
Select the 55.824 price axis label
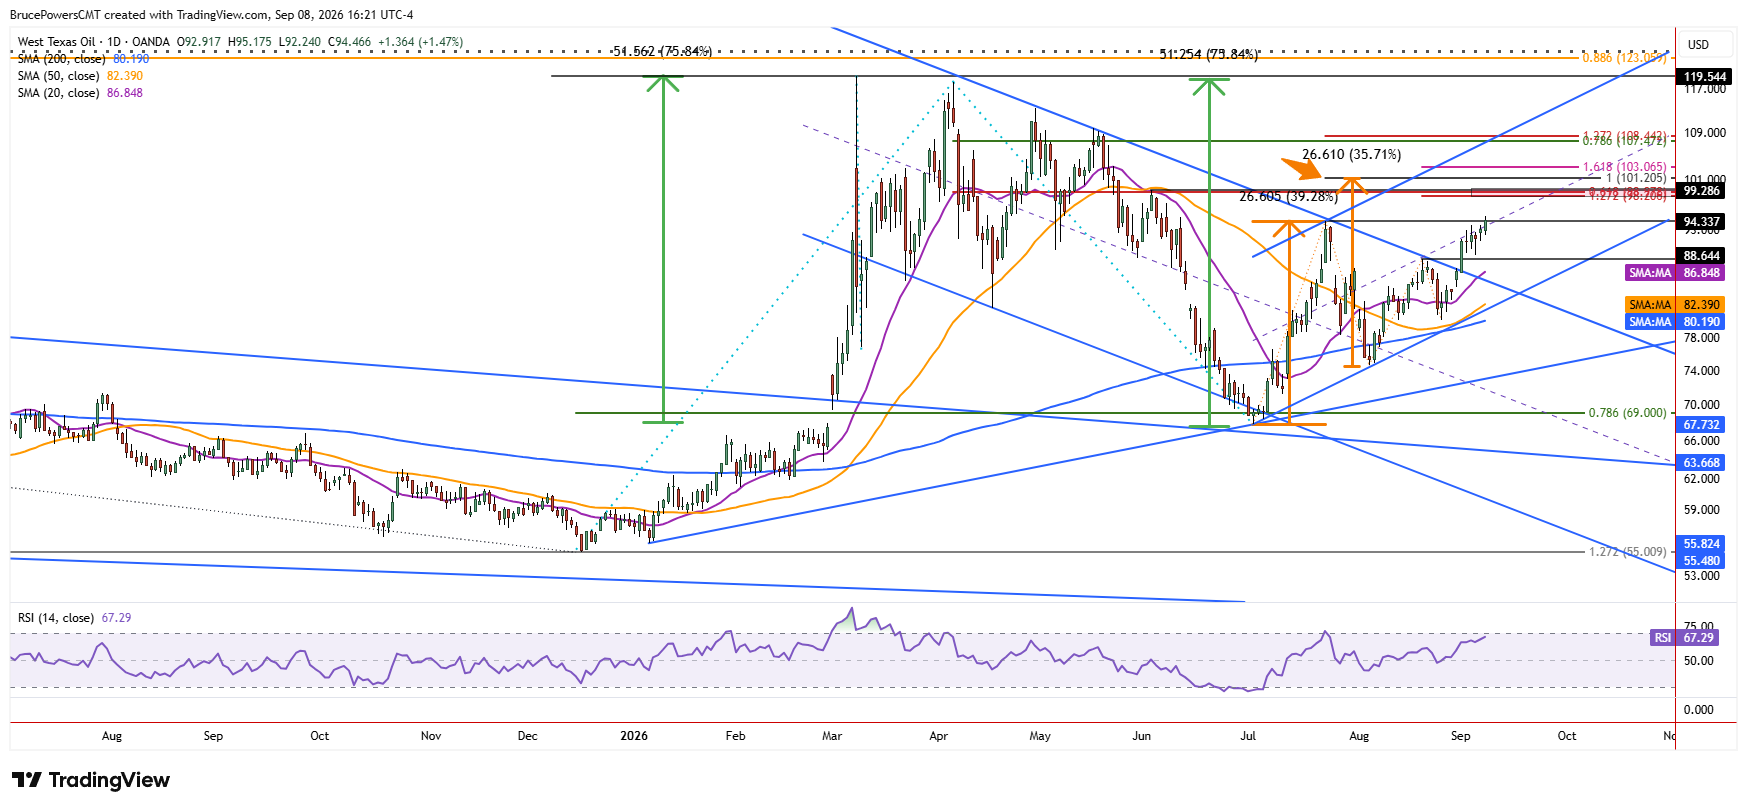coord(1702,544)
